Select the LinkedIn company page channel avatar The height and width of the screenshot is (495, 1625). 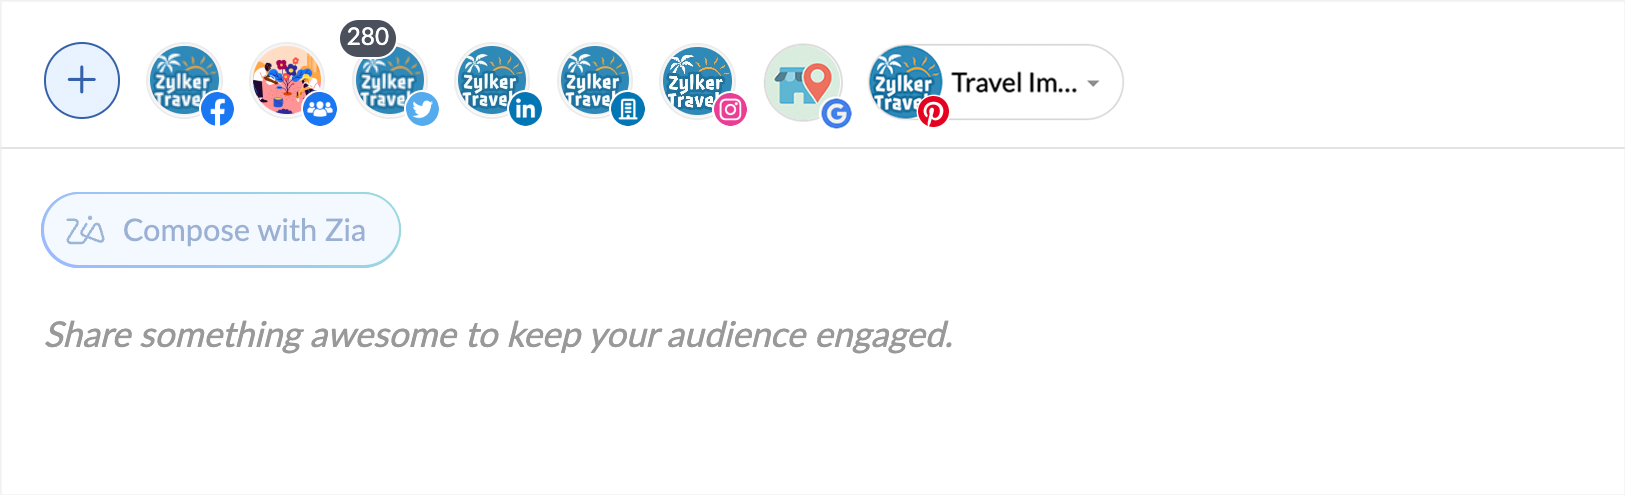coord(593,80)
